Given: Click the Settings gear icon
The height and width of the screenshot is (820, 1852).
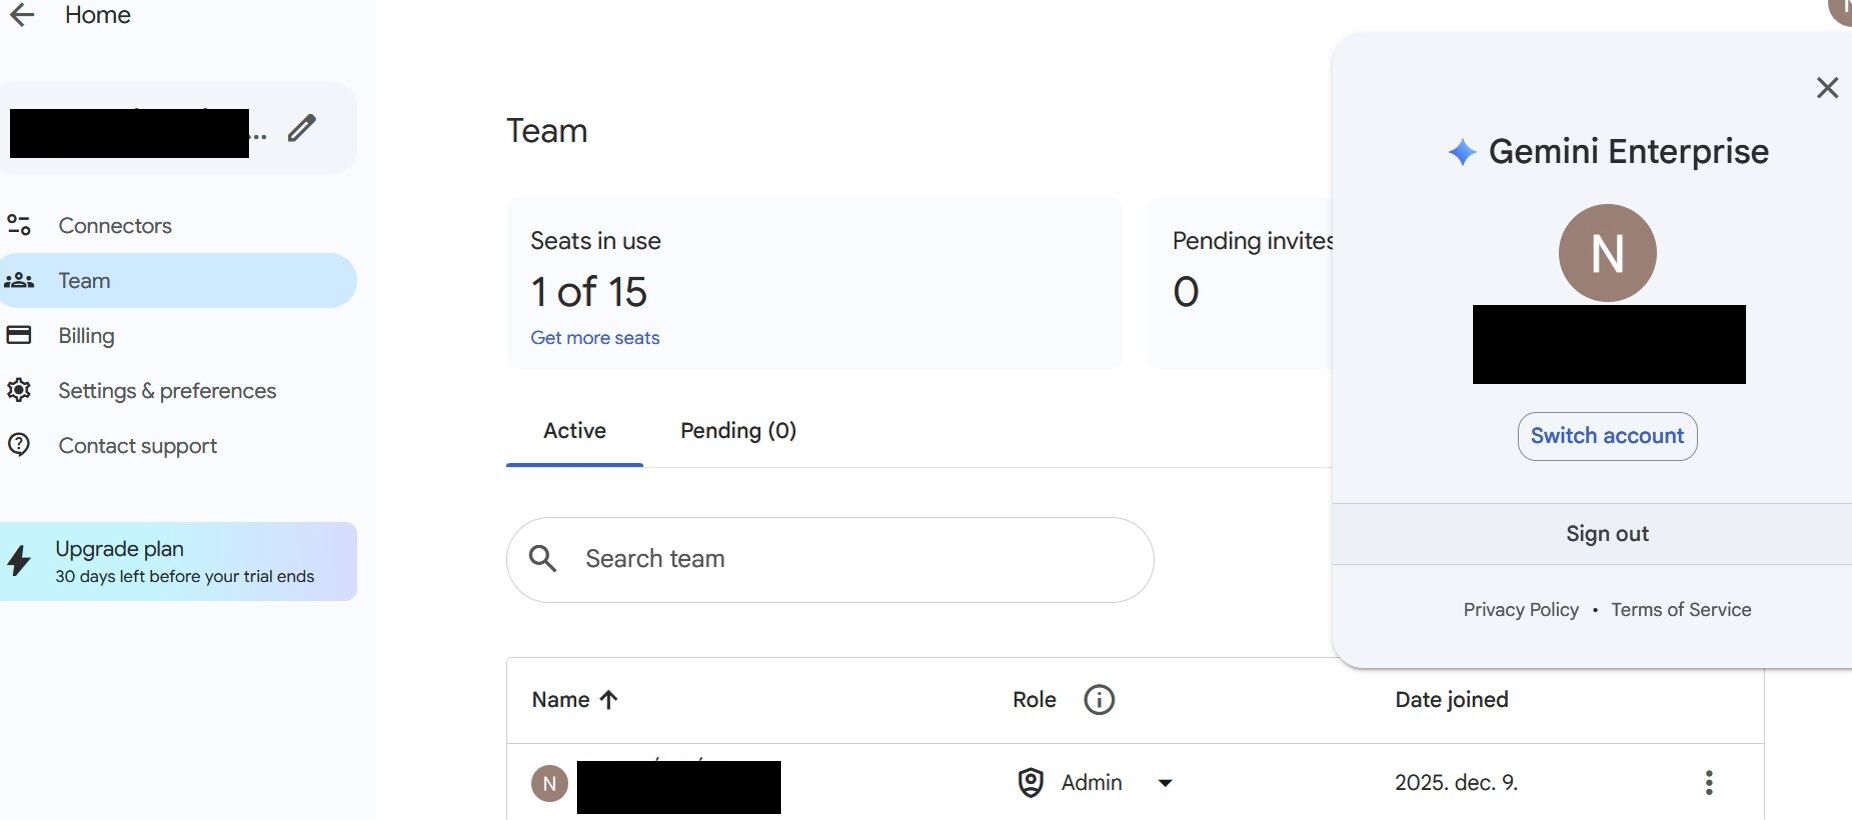Looking at the screenshot, I should click(19, 390).
